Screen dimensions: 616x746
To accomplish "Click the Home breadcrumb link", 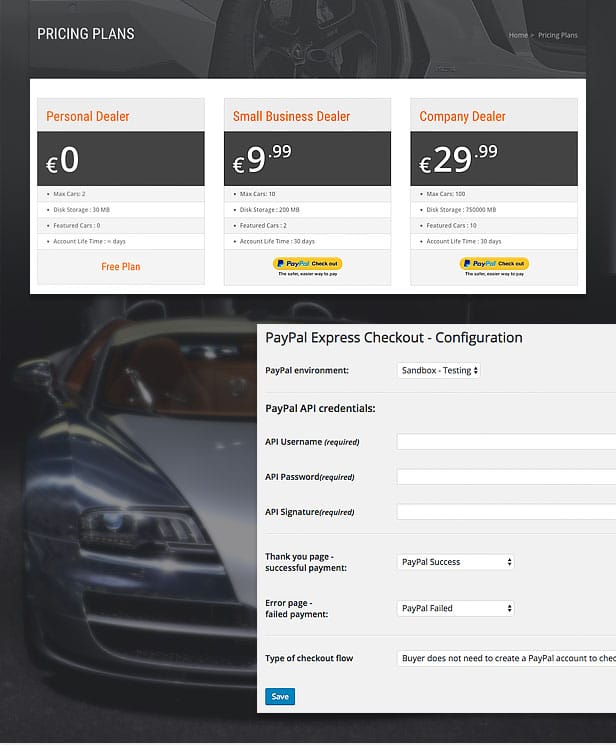I will 518,35.
